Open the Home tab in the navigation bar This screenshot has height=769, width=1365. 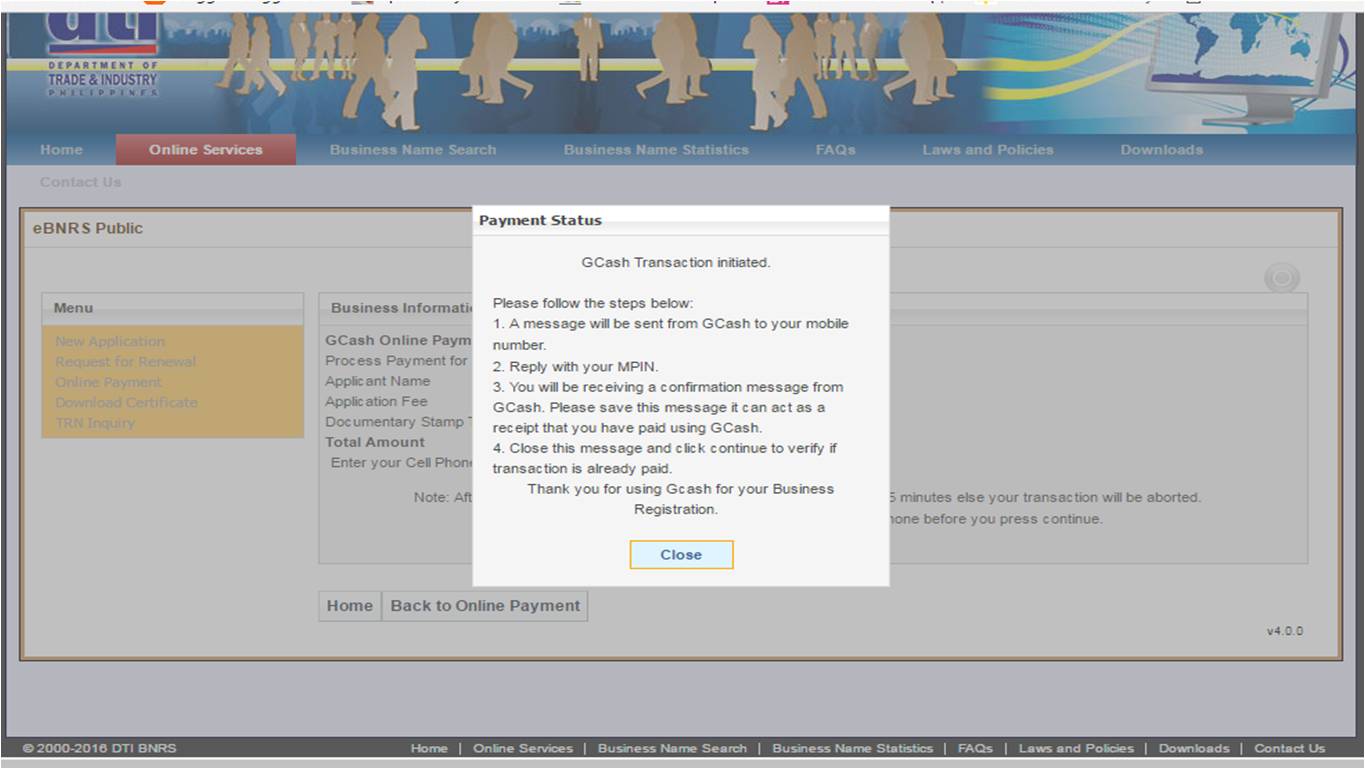pyautogui.click(x=60, y=149)
